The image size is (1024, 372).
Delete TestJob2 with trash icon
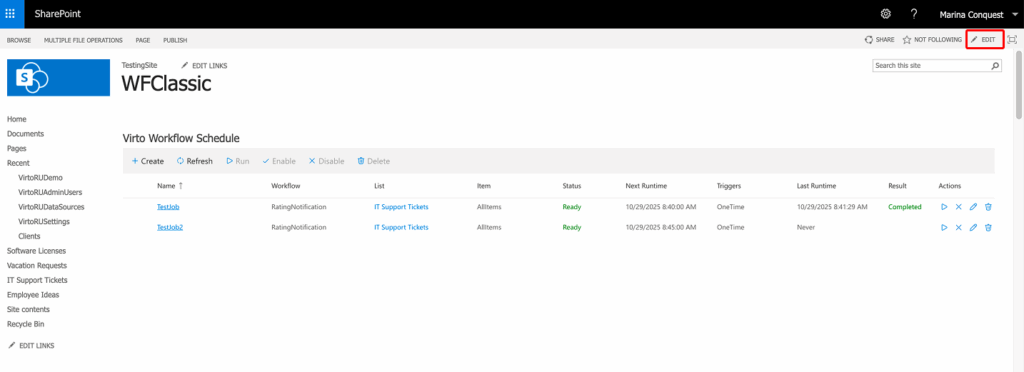click(988, 228)
